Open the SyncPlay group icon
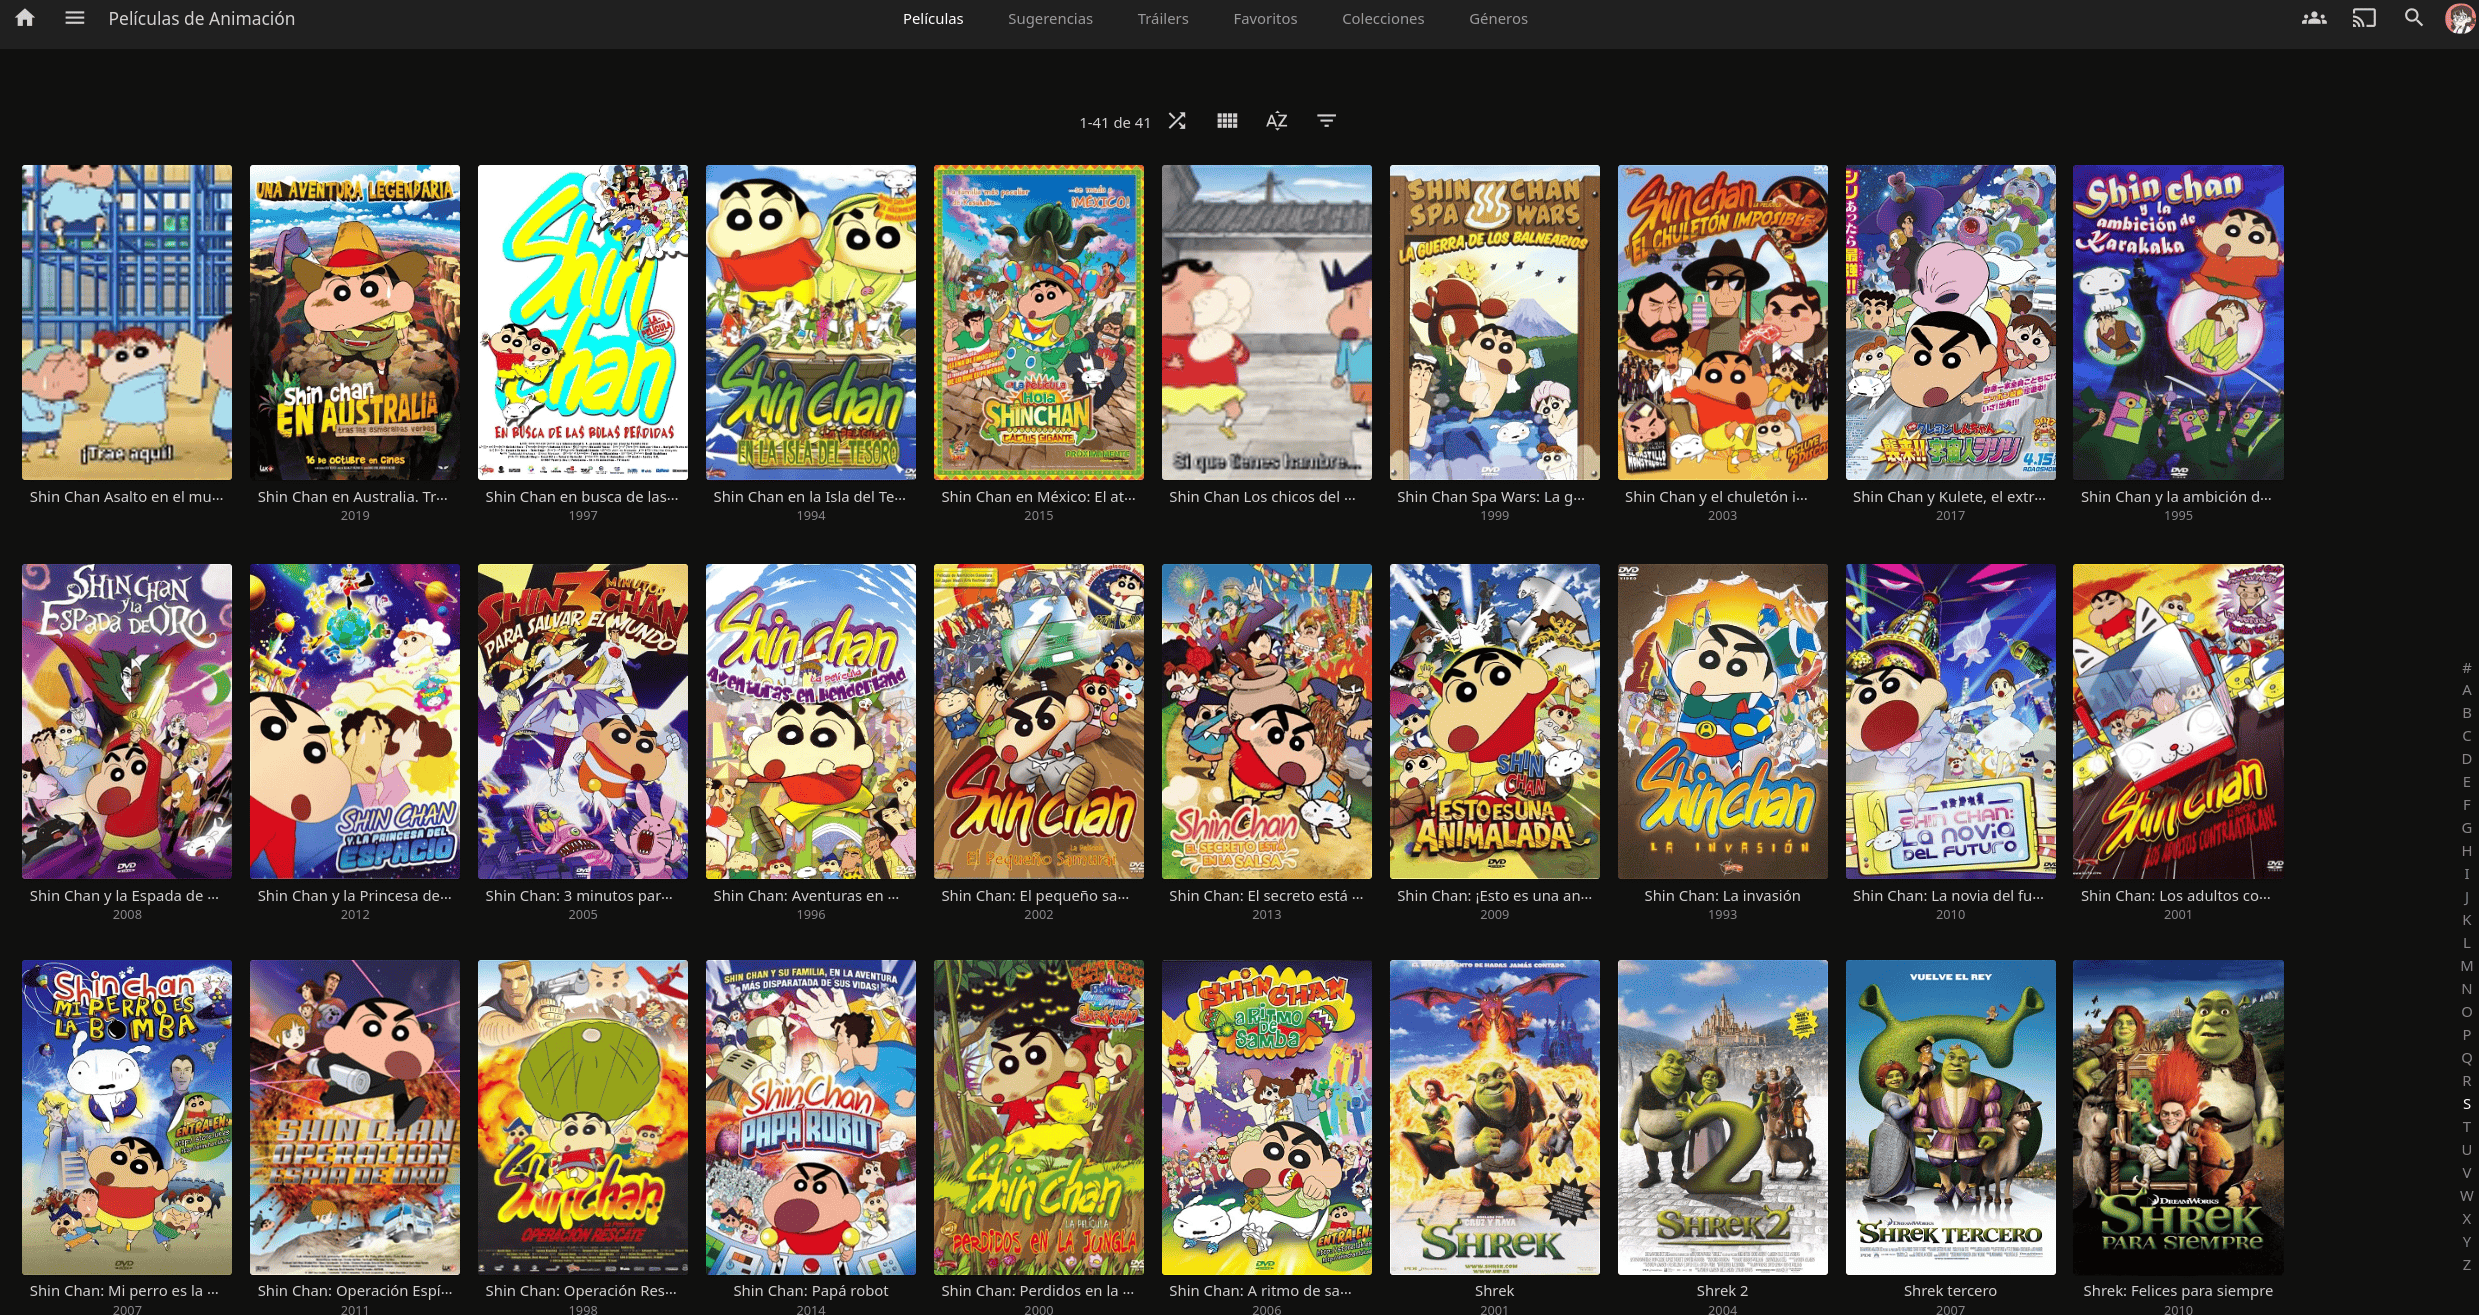This screenshot has height=1315, width=2479. (2314, 18)
